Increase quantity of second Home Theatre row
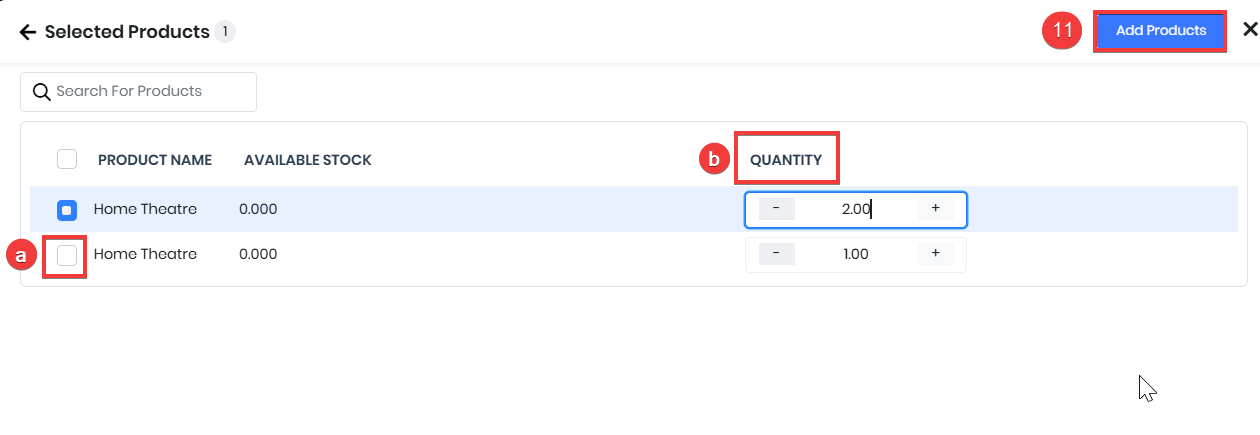Screen dimensions: 1260x435 935,254
